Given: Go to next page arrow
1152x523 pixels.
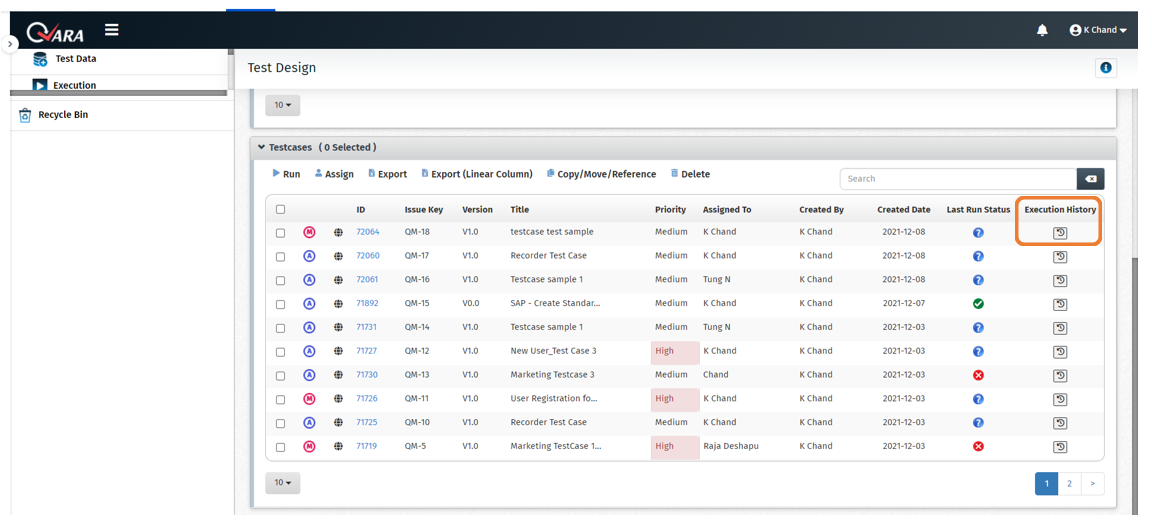Looking at the screenshot, I should coord(1092,483).
